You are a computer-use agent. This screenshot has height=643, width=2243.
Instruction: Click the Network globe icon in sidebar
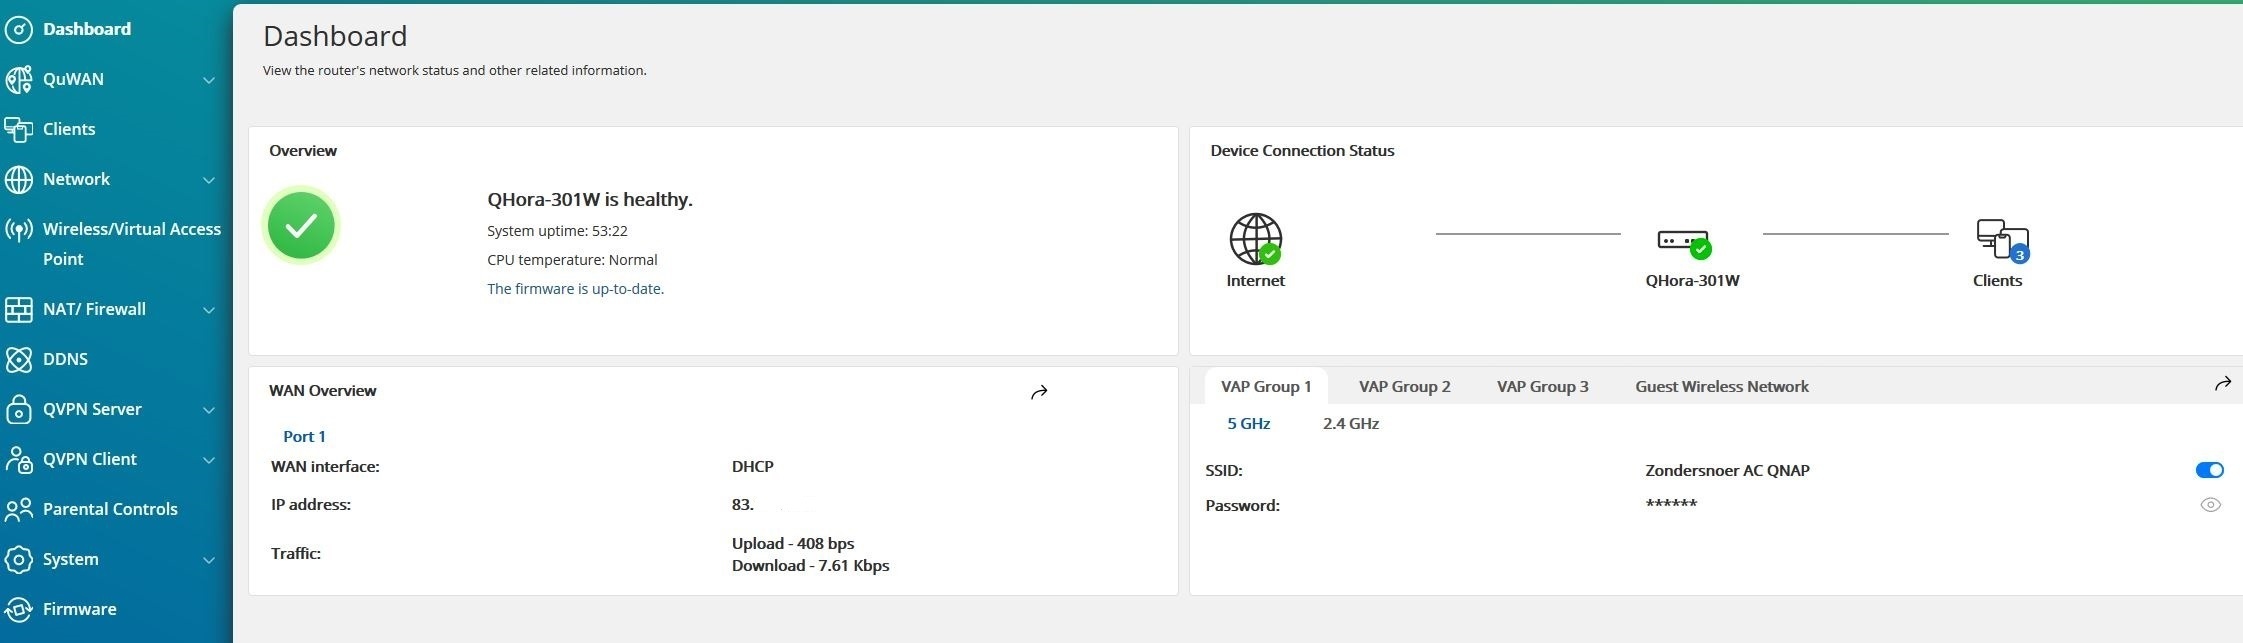(19, 179)
